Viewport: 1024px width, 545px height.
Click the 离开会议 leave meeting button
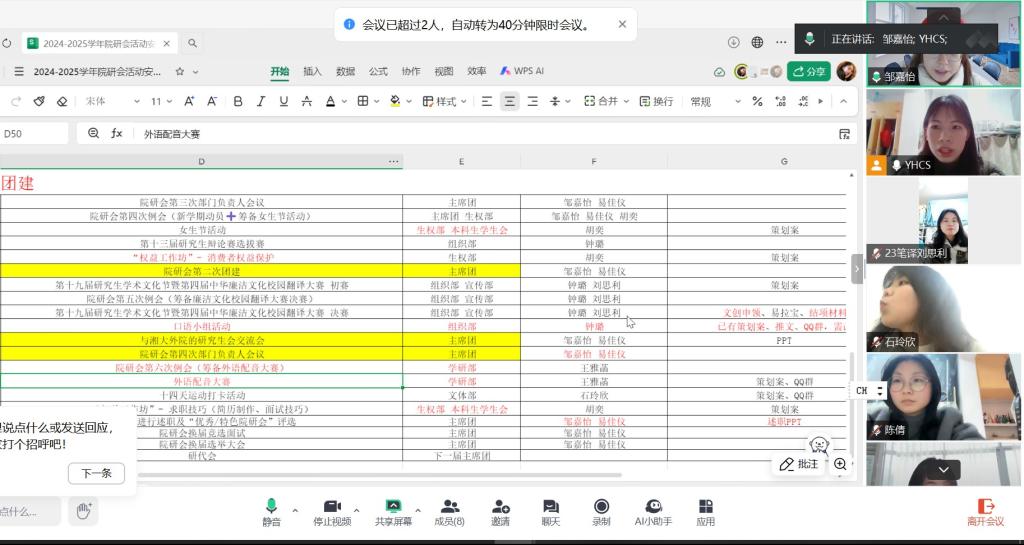985,511
